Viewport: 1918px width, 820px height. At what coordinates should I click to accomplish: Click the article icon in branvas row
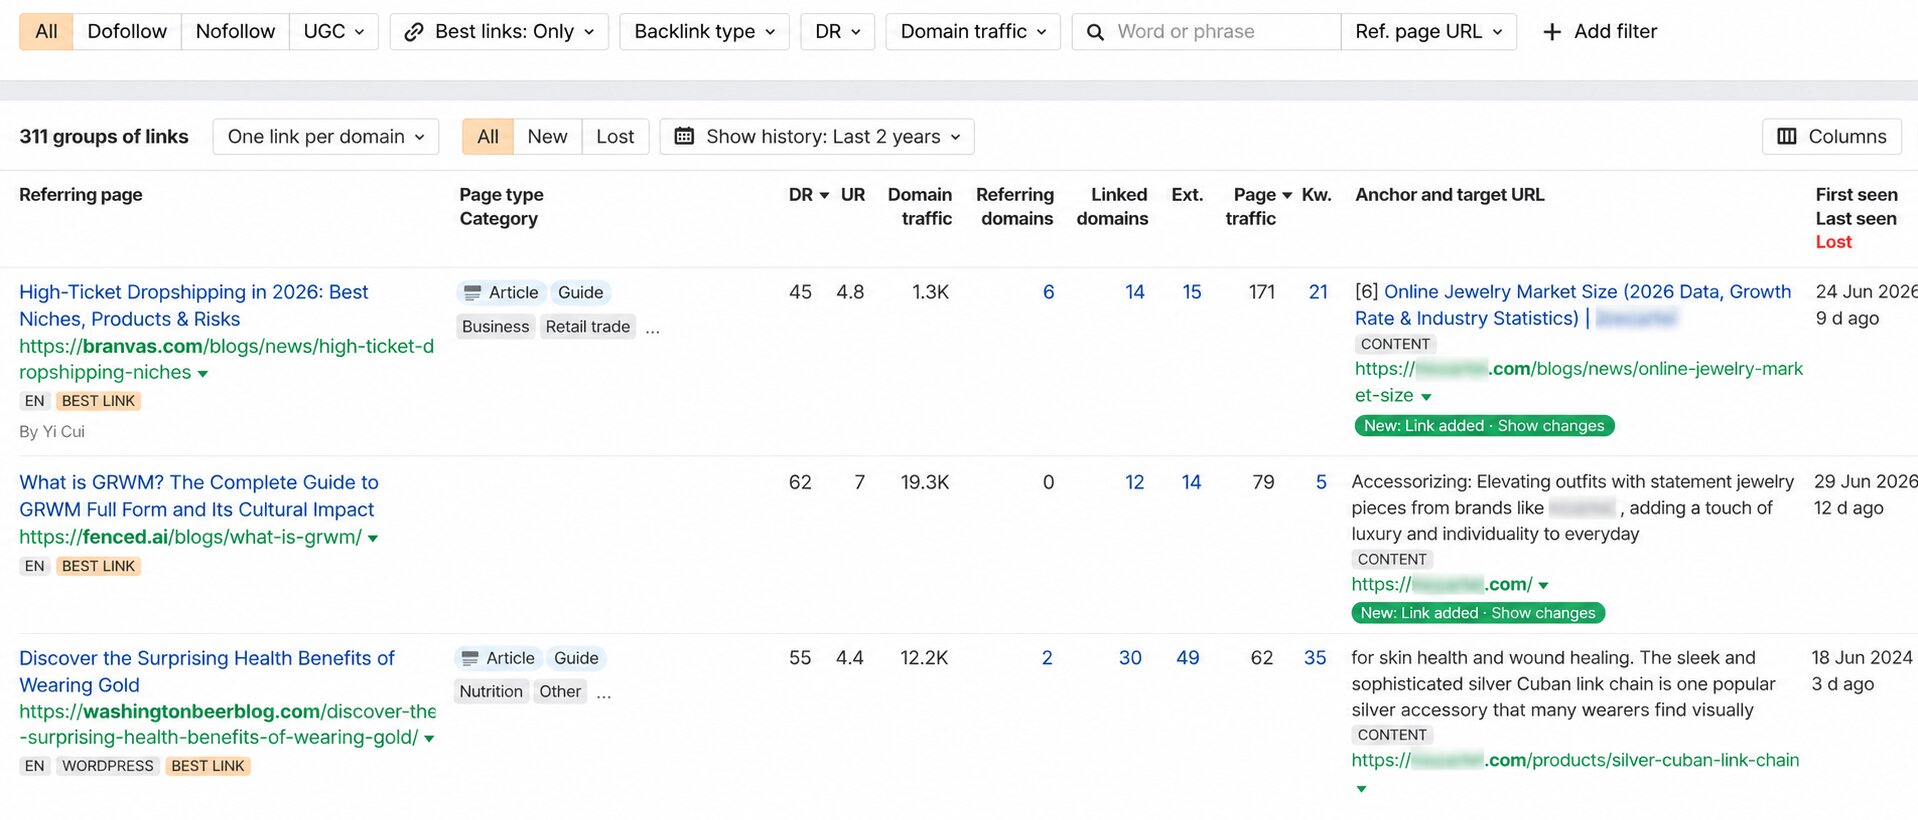(x=472, y=293)
